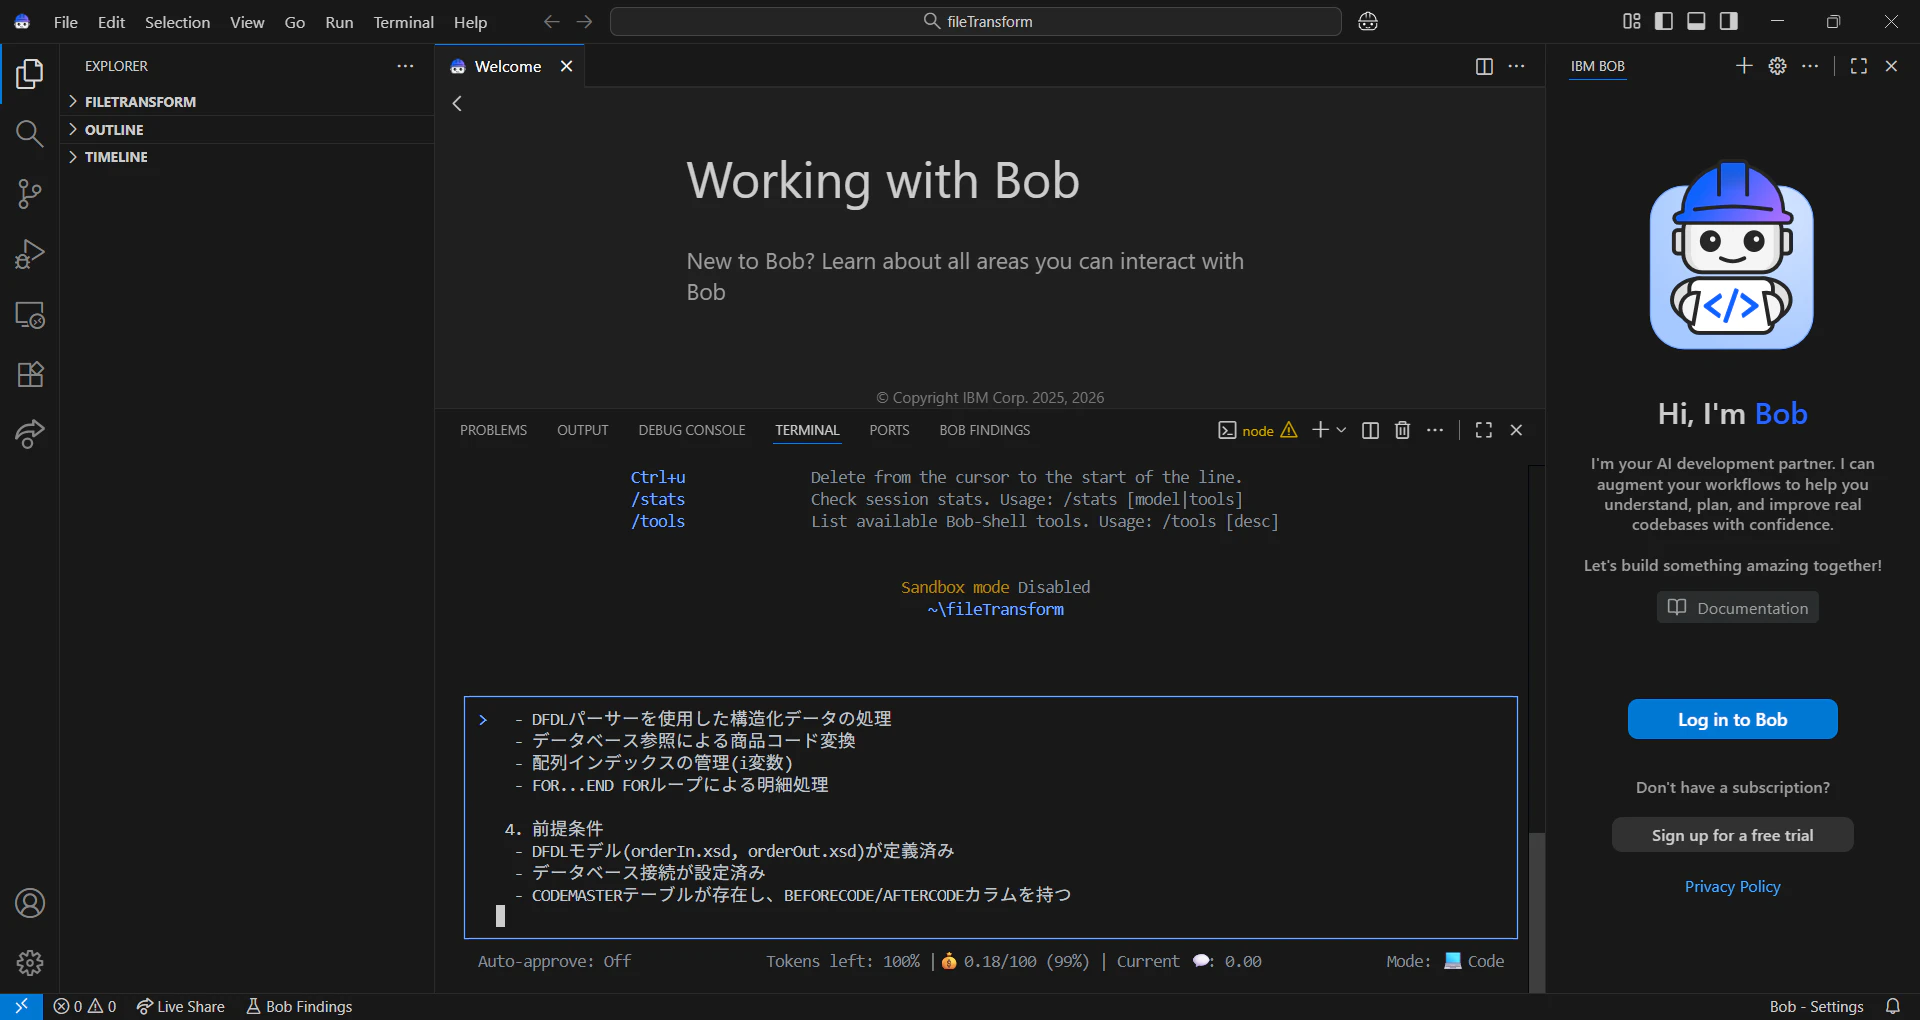Image resolution: width=1920 pixels, height=1020 pixels.
Task: Close the IBM Bob panel
Action: [1891, 66]
